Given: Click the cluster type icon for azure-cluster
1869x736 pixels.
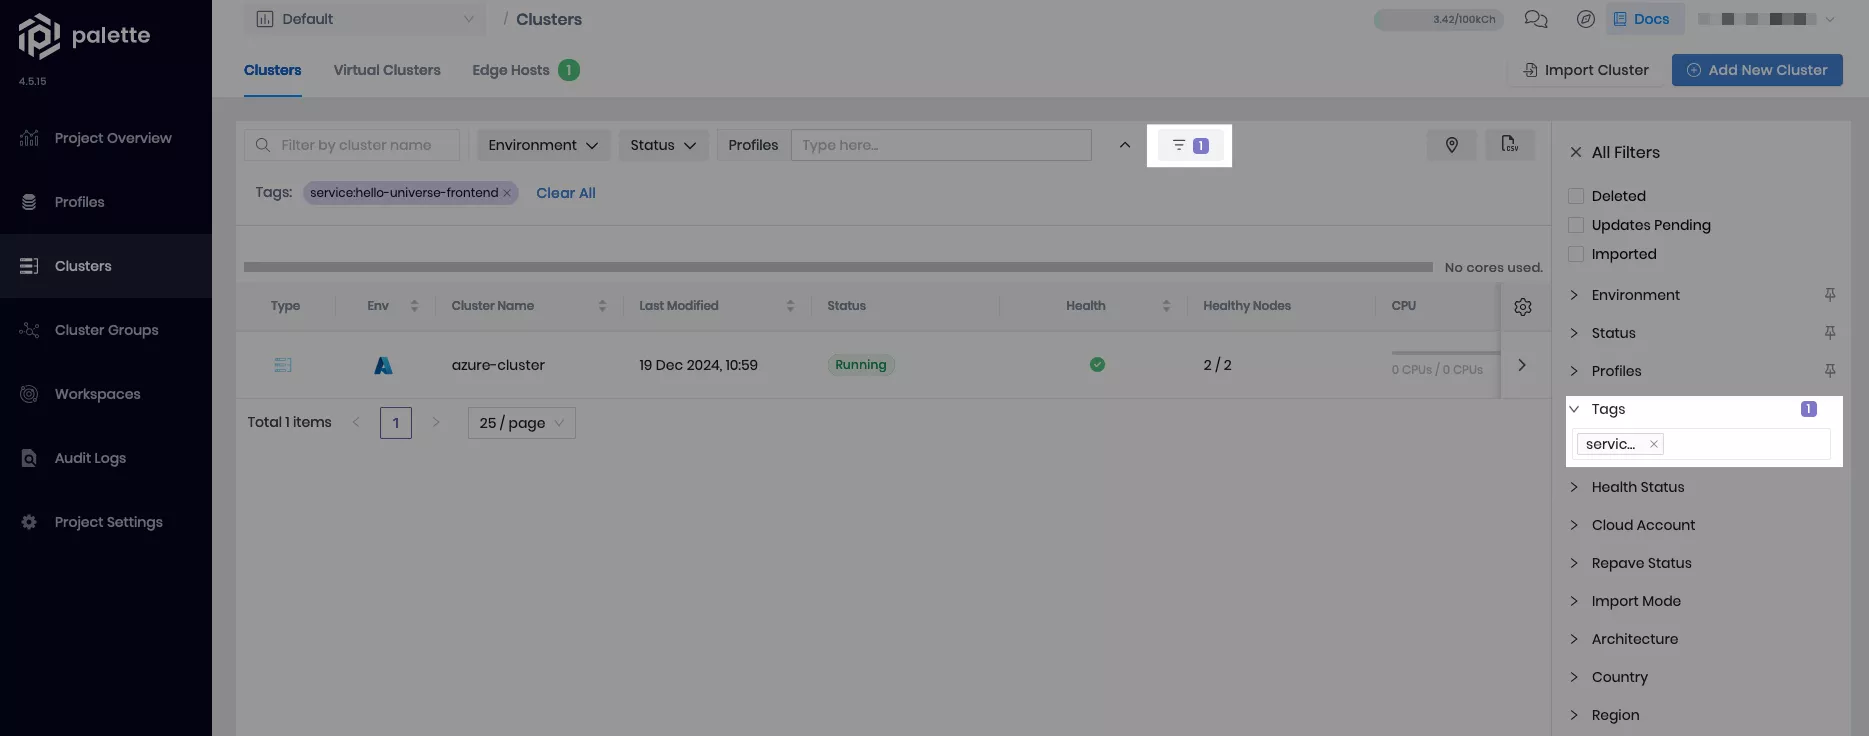Looking at the screenshot, I should [x=283, y=365].
